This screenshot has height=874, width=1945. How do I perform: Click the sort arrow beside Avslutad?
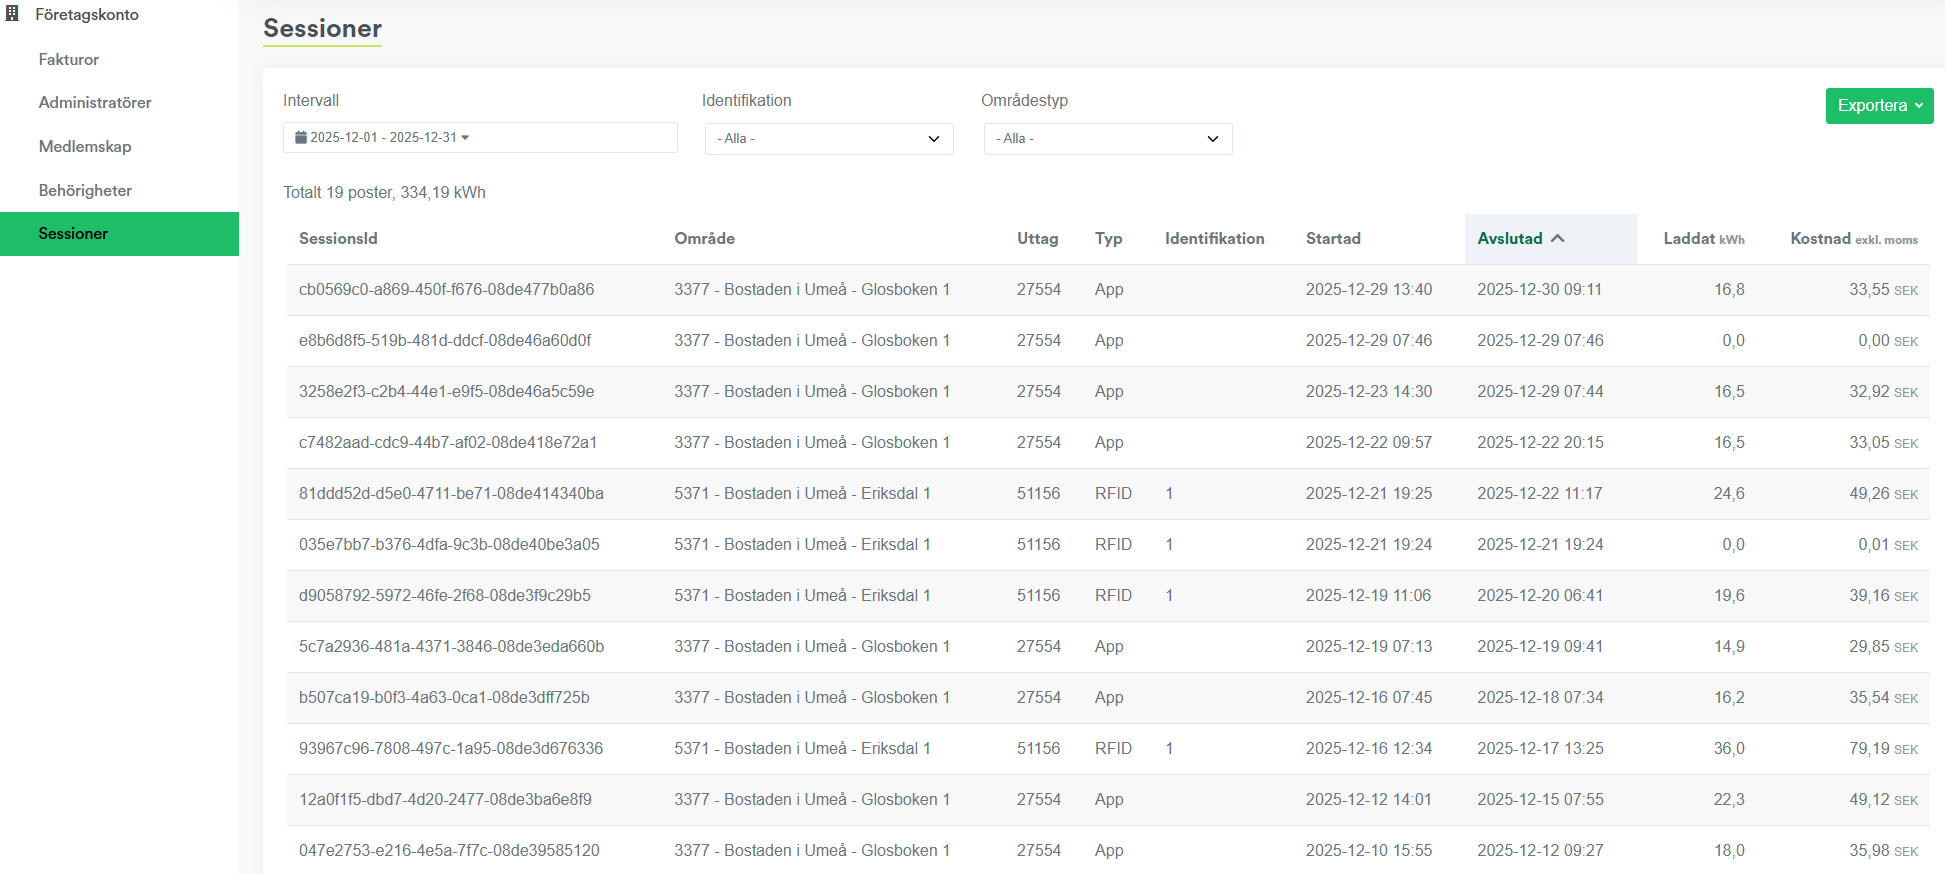tap(1558, 239)
